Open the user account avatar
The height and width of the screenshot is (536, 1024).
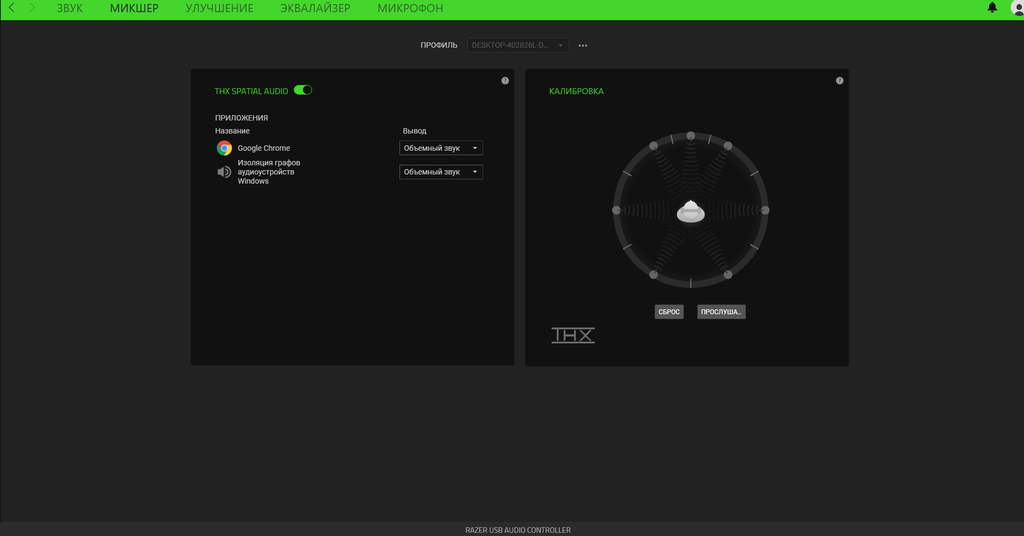[1017, 7]
